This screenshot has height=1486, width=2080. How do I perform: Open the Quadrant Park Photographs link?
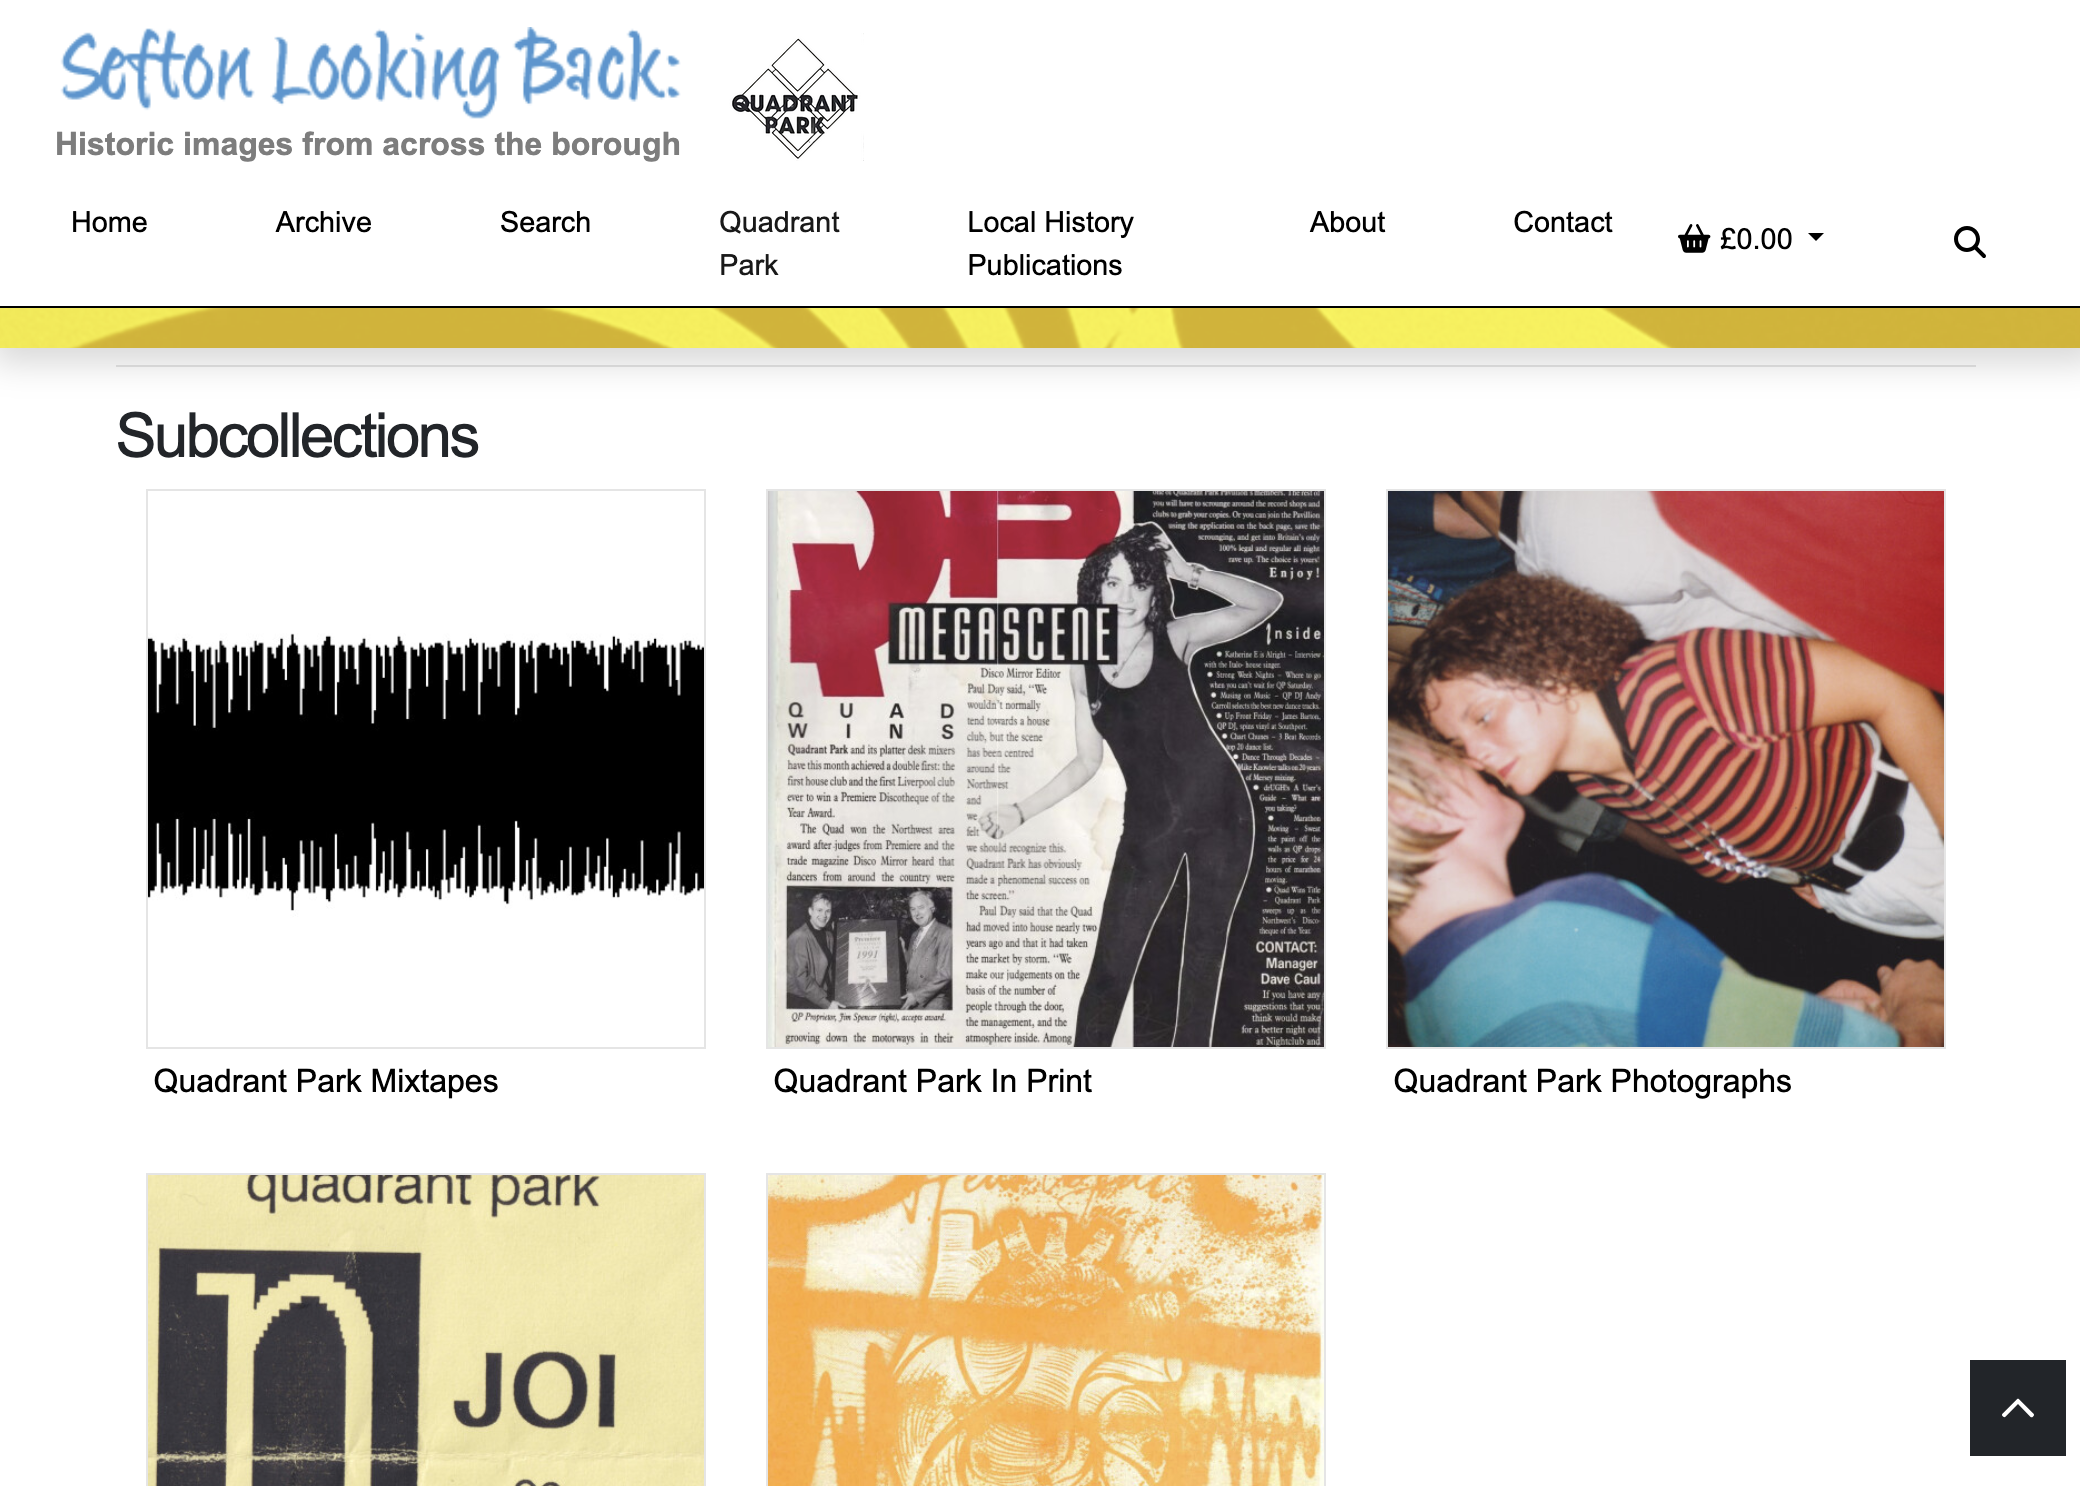pos(1592,1081)
